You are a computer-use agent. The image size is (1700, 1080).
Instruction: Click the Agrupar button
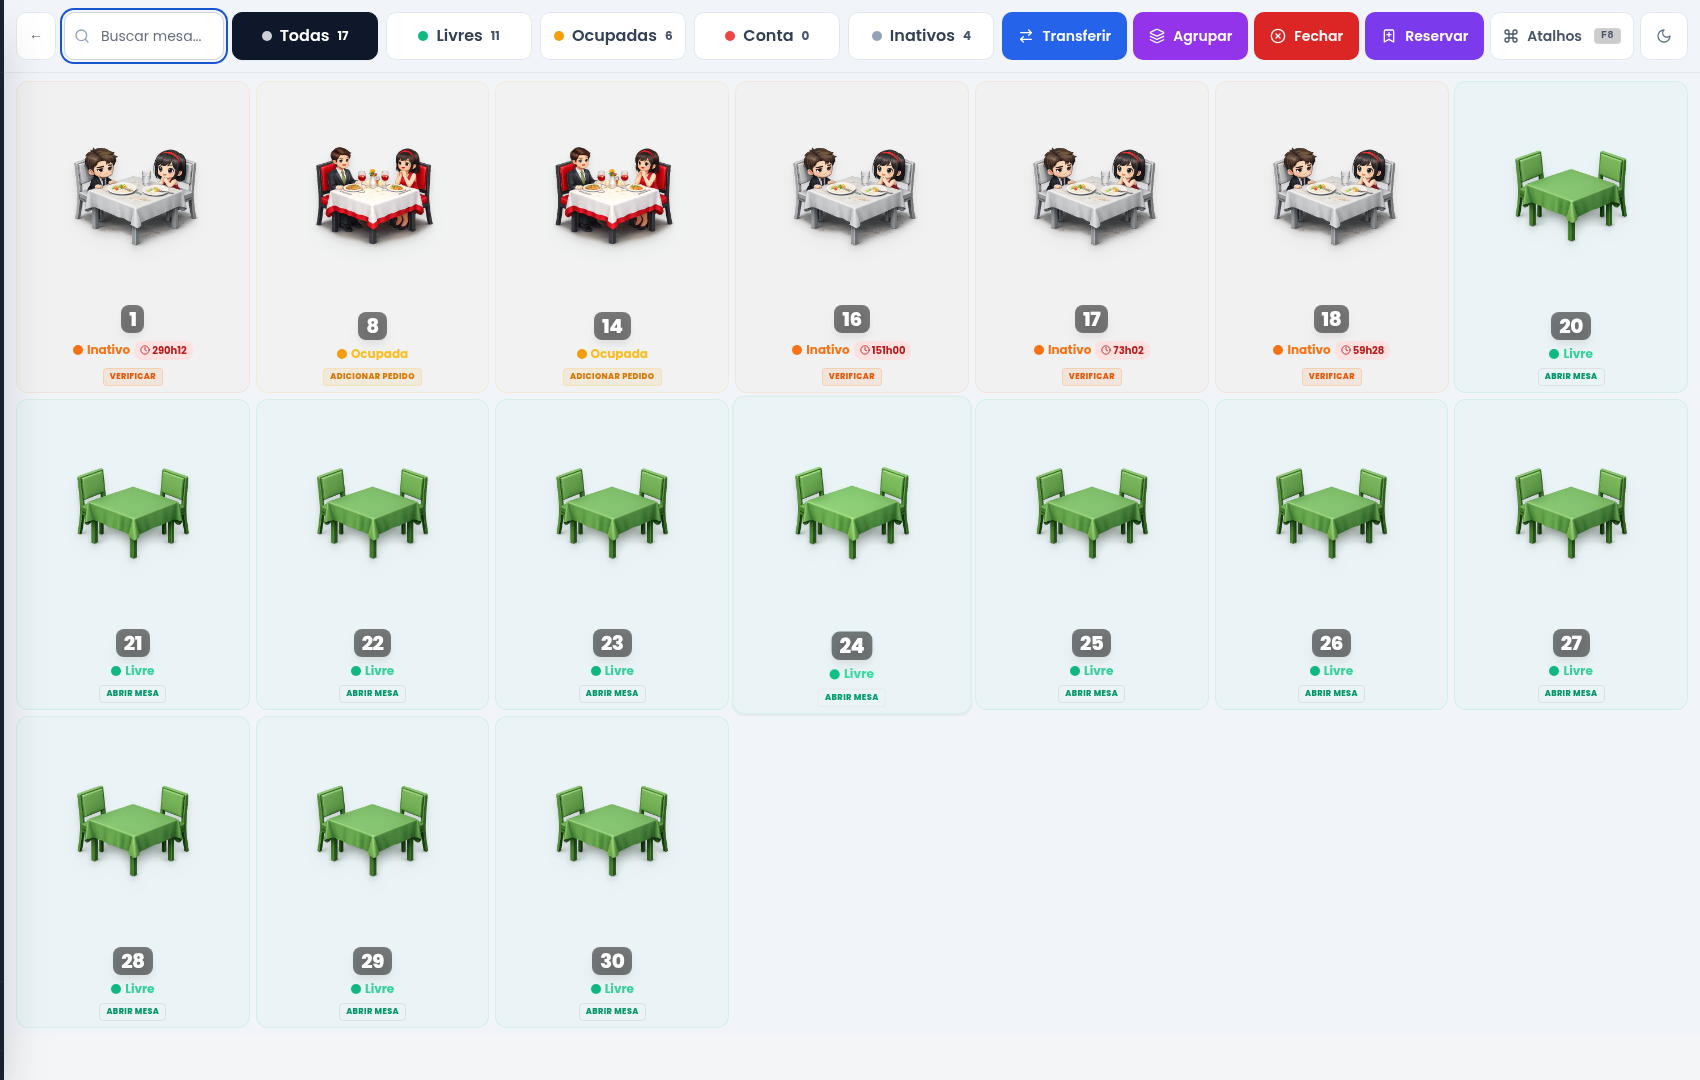(1190, 36)
